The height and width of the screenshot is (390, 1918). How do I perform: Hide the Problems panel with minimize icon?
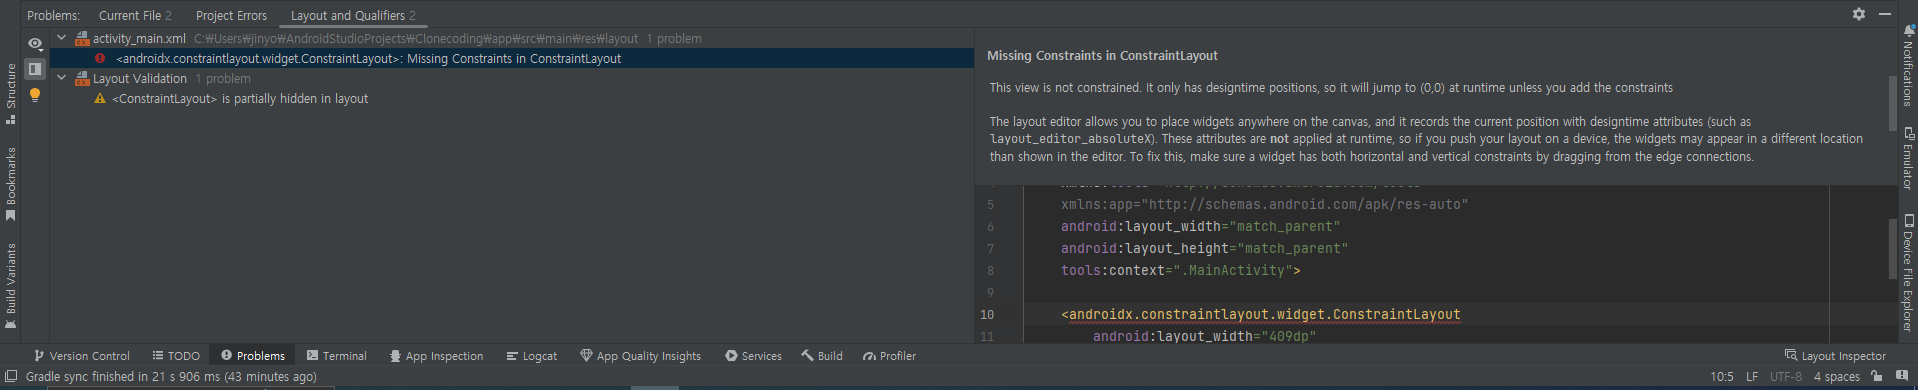coord(1884,14)
